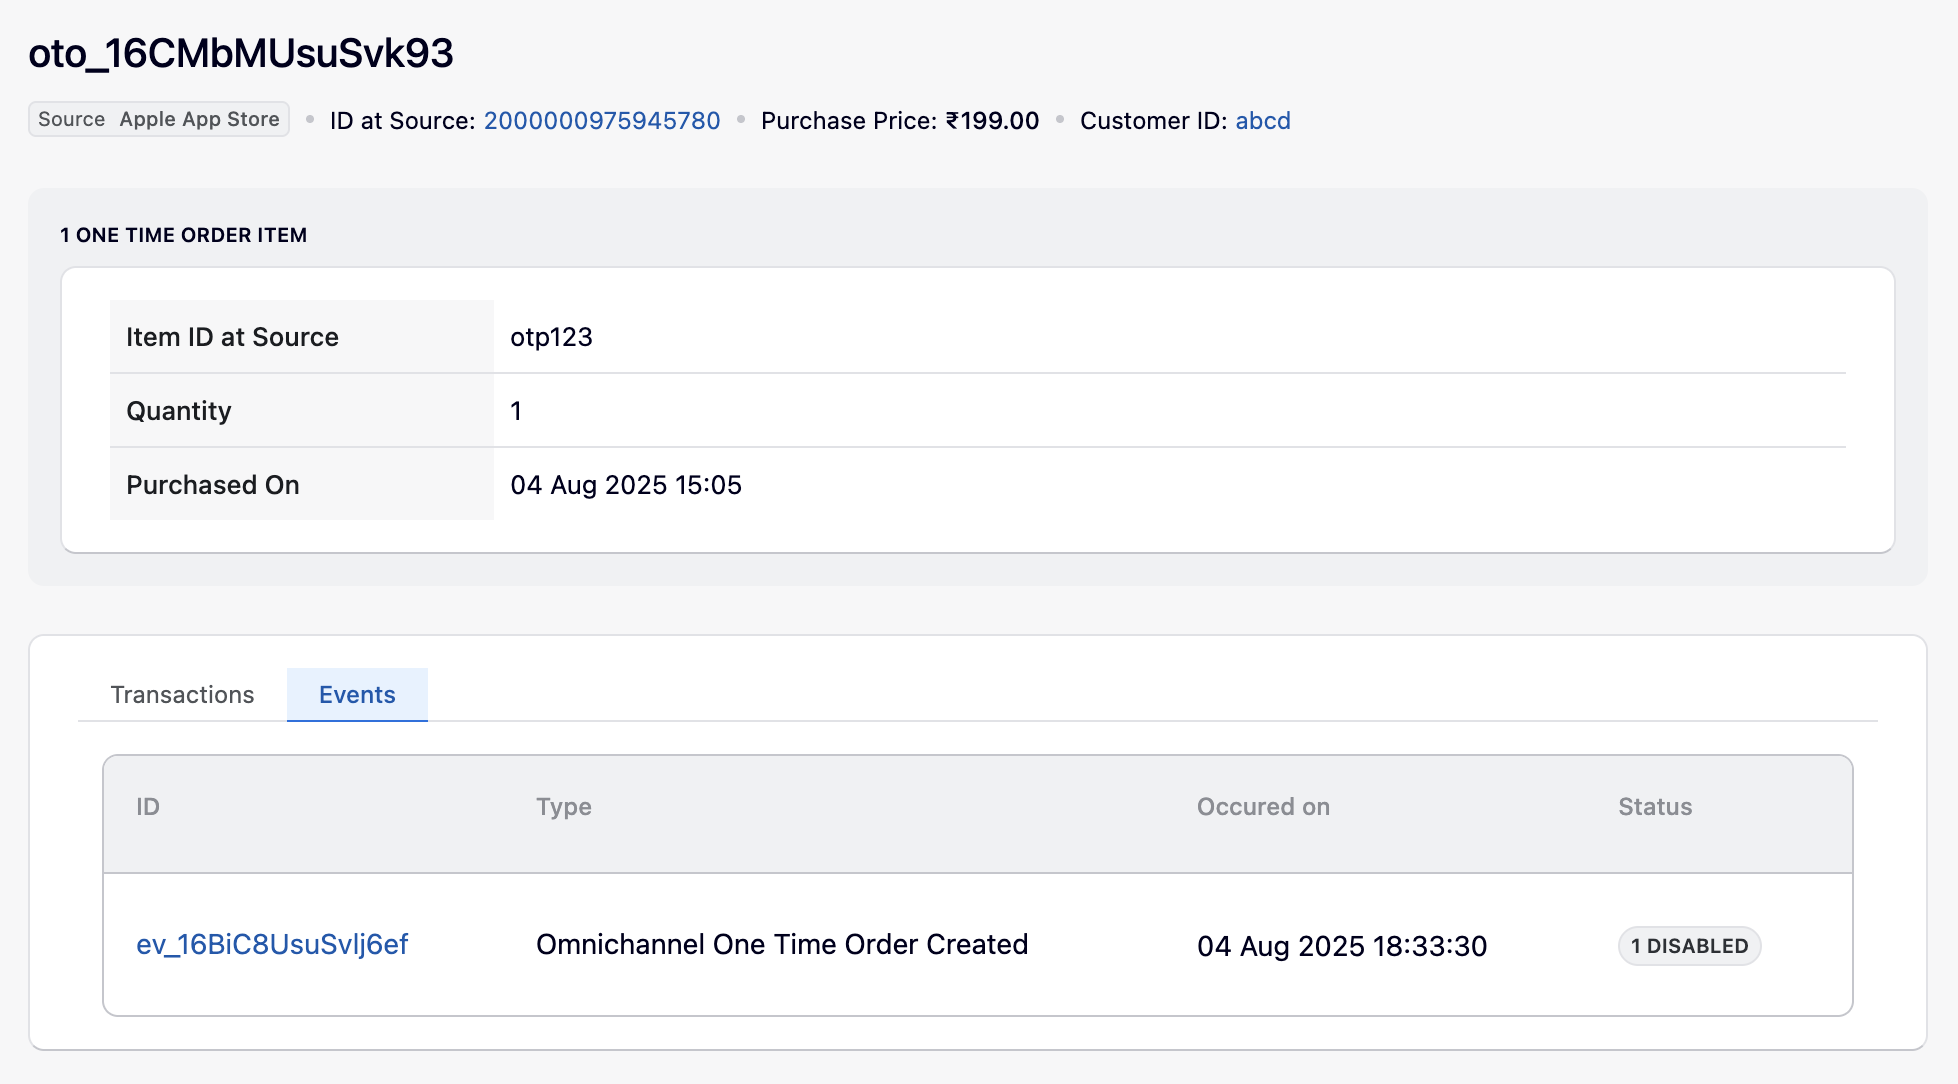The image size is (1958, 1084).
Task: Click the 1 DISABLED status badge
Action: tap(1688, 946)
